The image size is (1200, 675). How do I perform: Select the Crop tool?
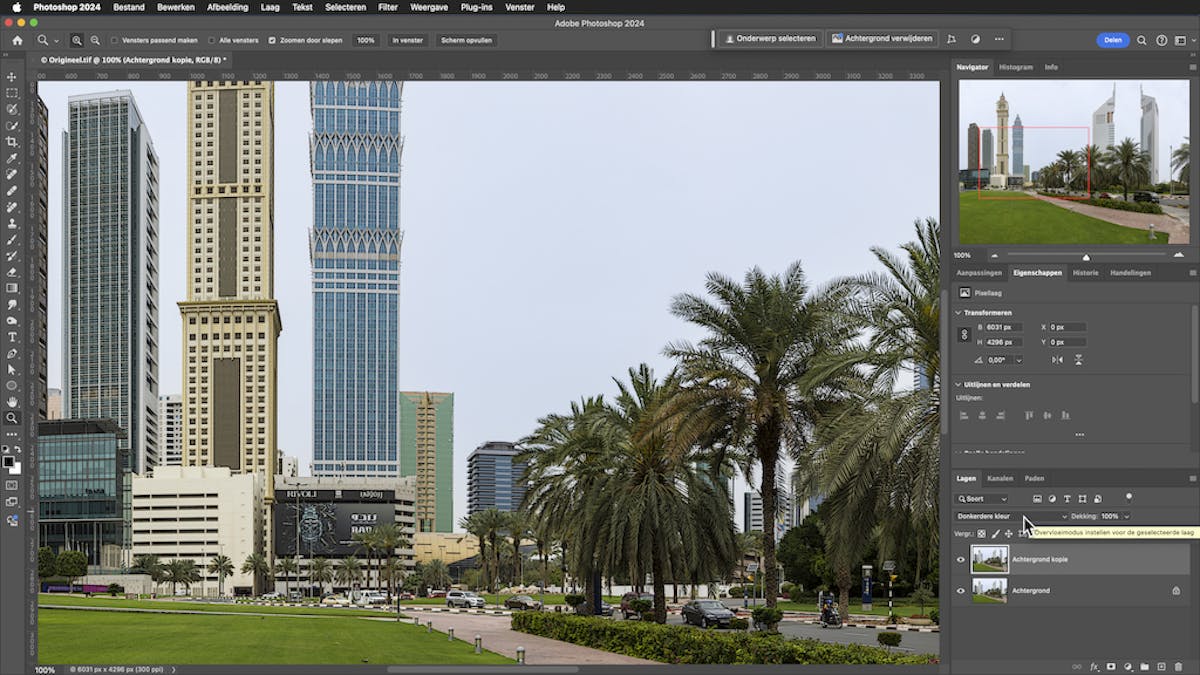point(12,142)
